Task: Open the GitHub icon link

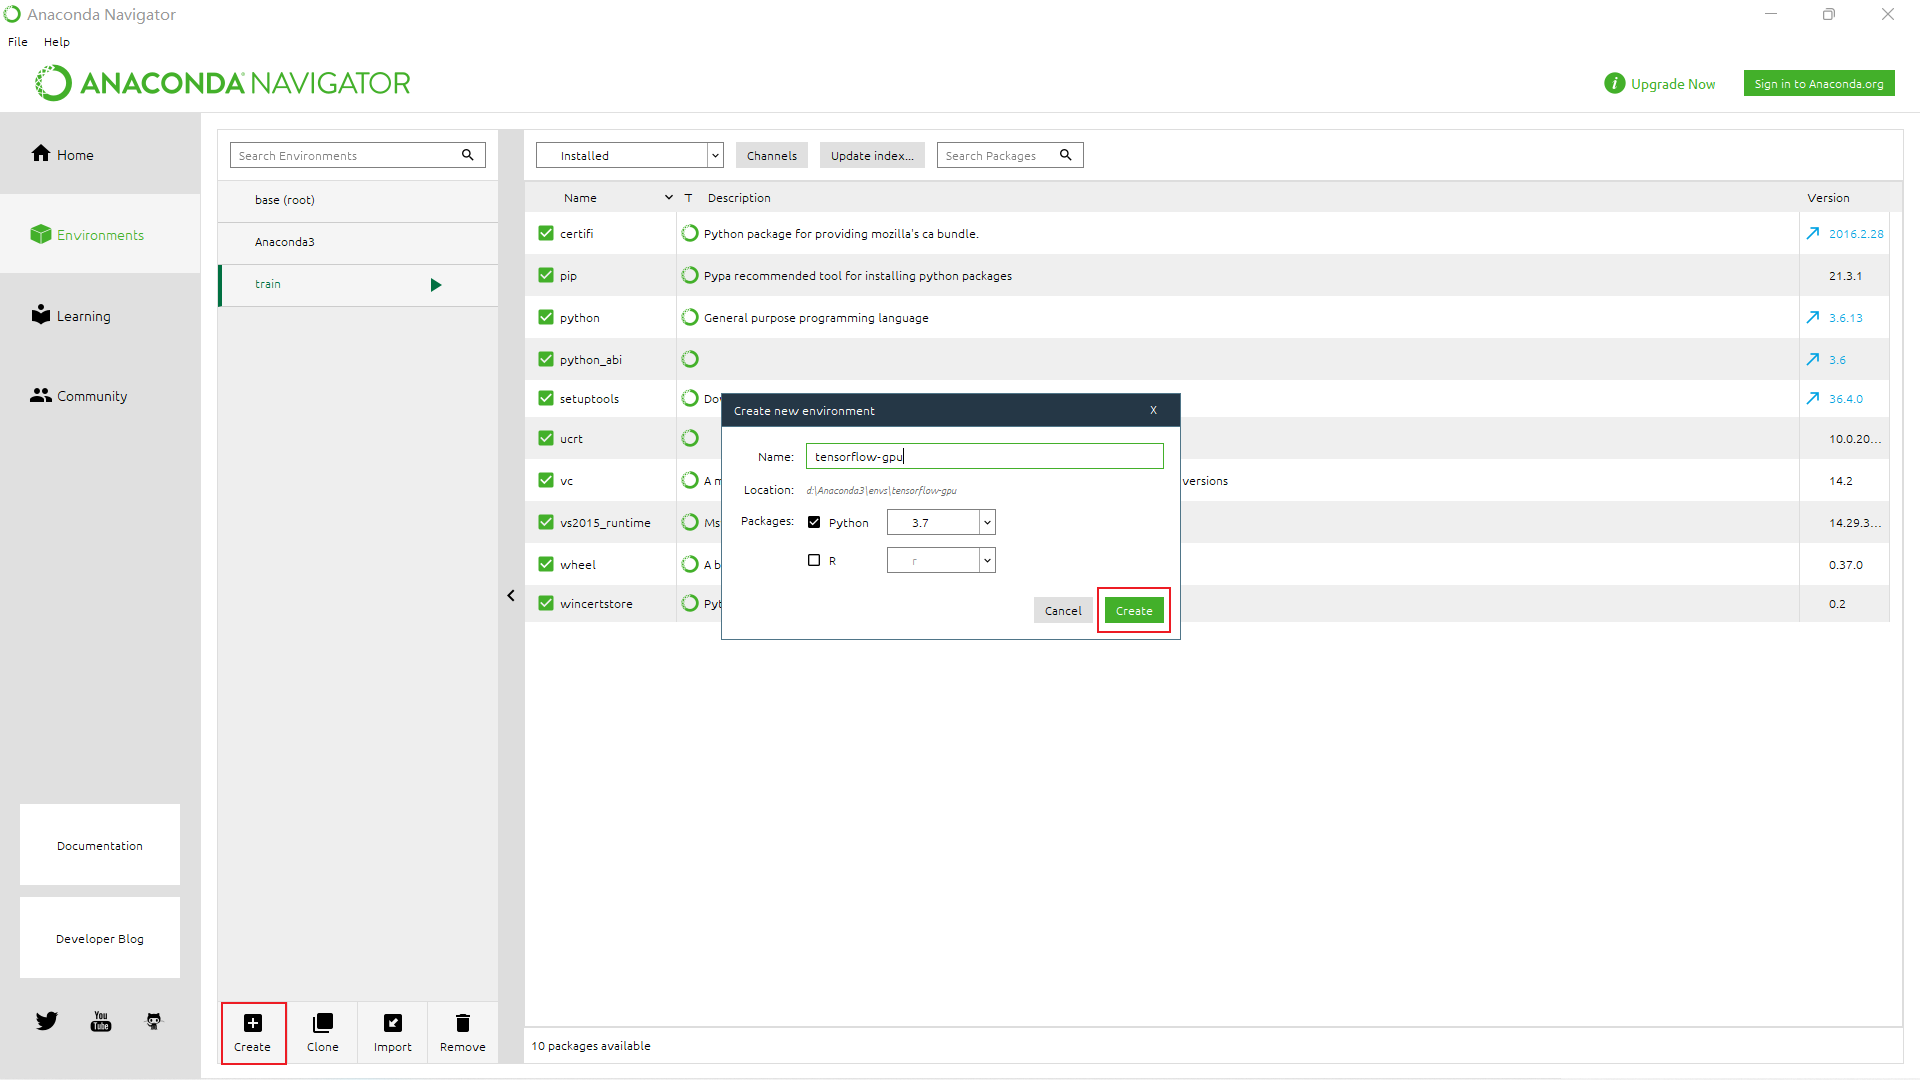Action: point(154,1021)
